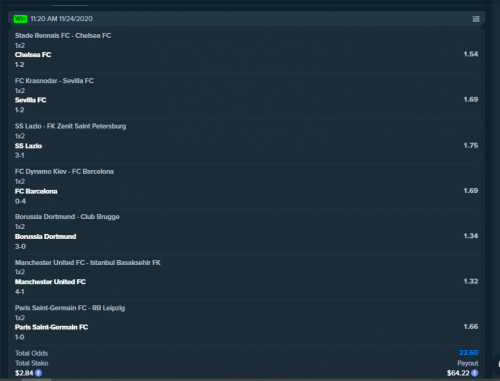
Task: Open match FC Dynamo Kiev - FC Barcelona
Action: 64,172
